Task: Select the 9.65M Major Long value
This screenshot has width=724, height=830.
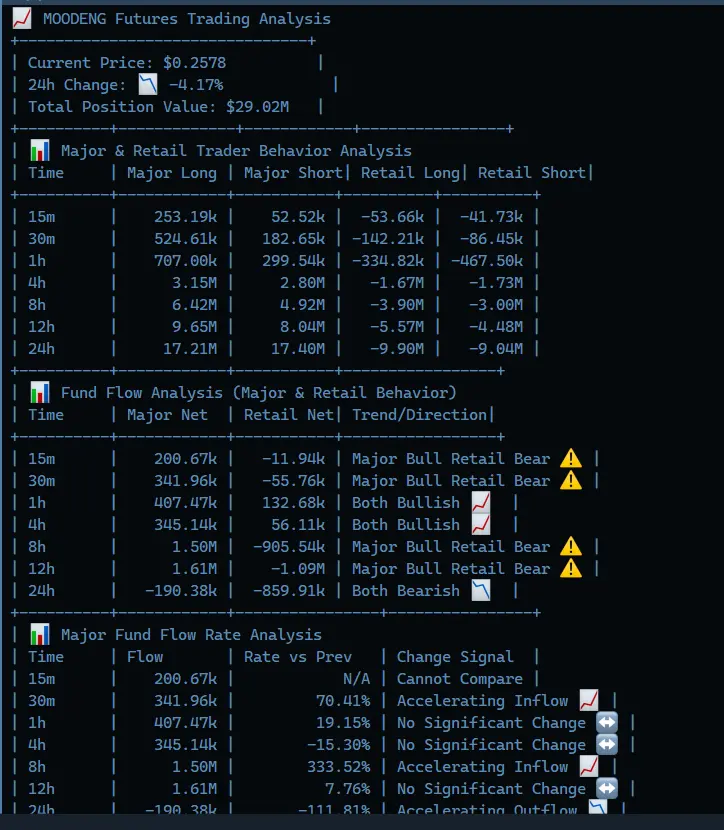Action: point(195,327)
